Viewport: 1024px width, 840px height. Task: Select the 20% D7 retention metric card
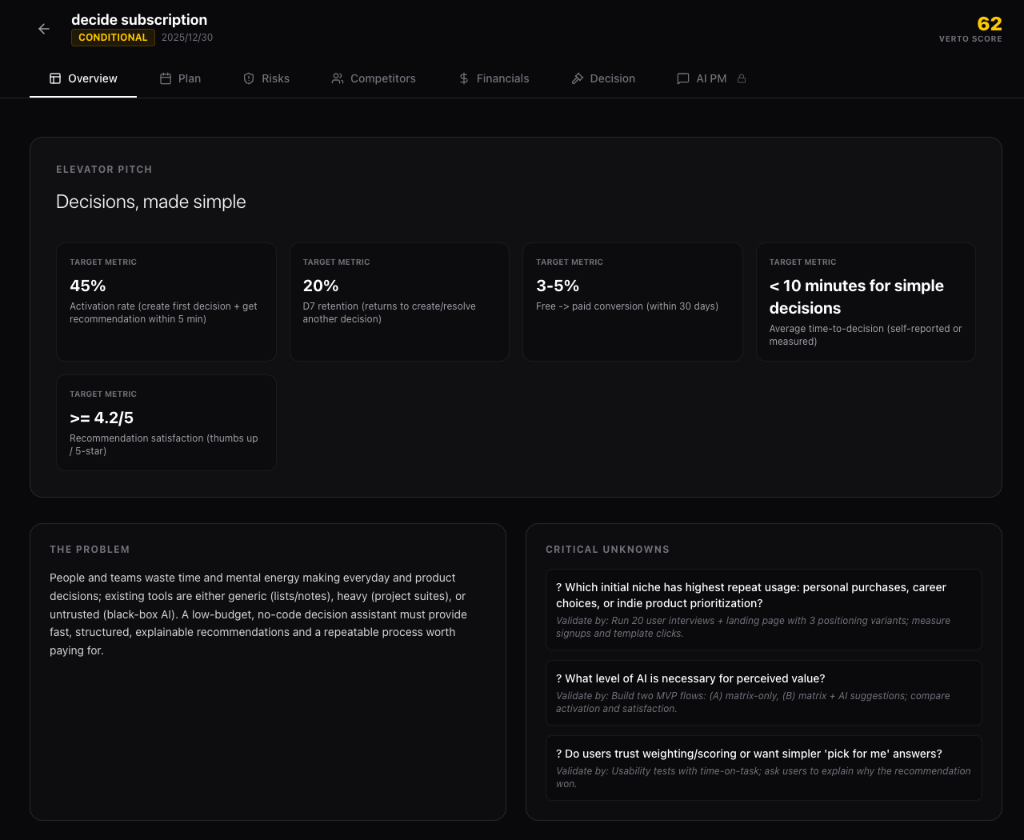click(399, 301)
